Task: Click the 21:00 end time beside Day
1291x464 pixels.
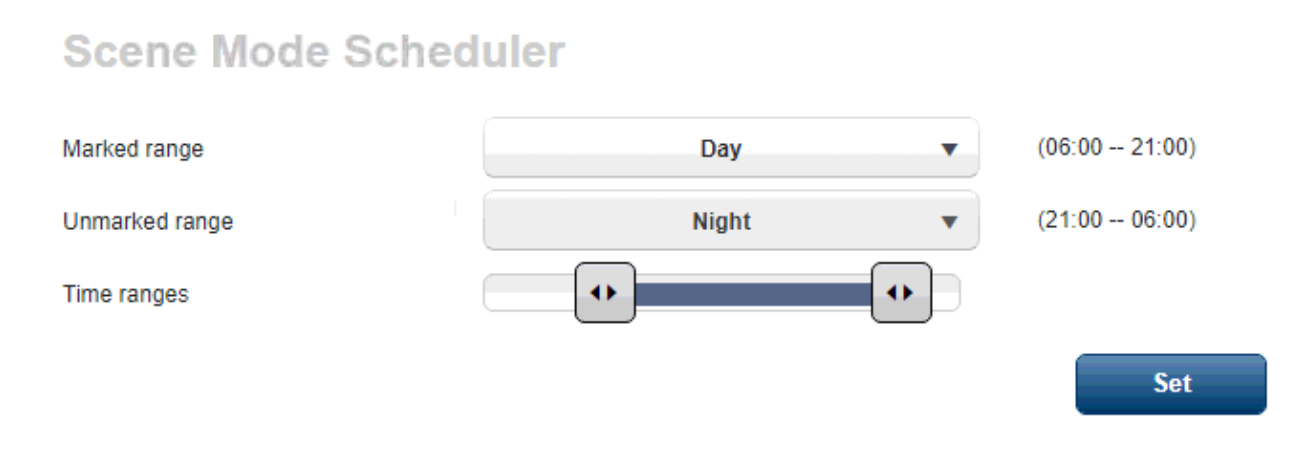Action: [x=1160, y=148]
